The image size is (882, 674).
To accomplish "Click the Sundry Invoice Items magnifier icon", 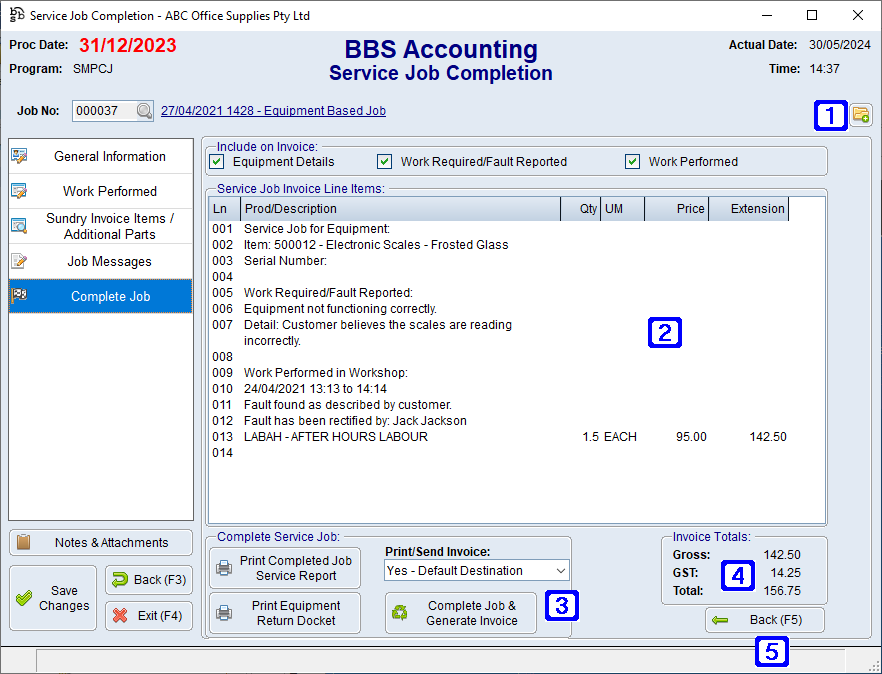I will [x=22, y=225].
